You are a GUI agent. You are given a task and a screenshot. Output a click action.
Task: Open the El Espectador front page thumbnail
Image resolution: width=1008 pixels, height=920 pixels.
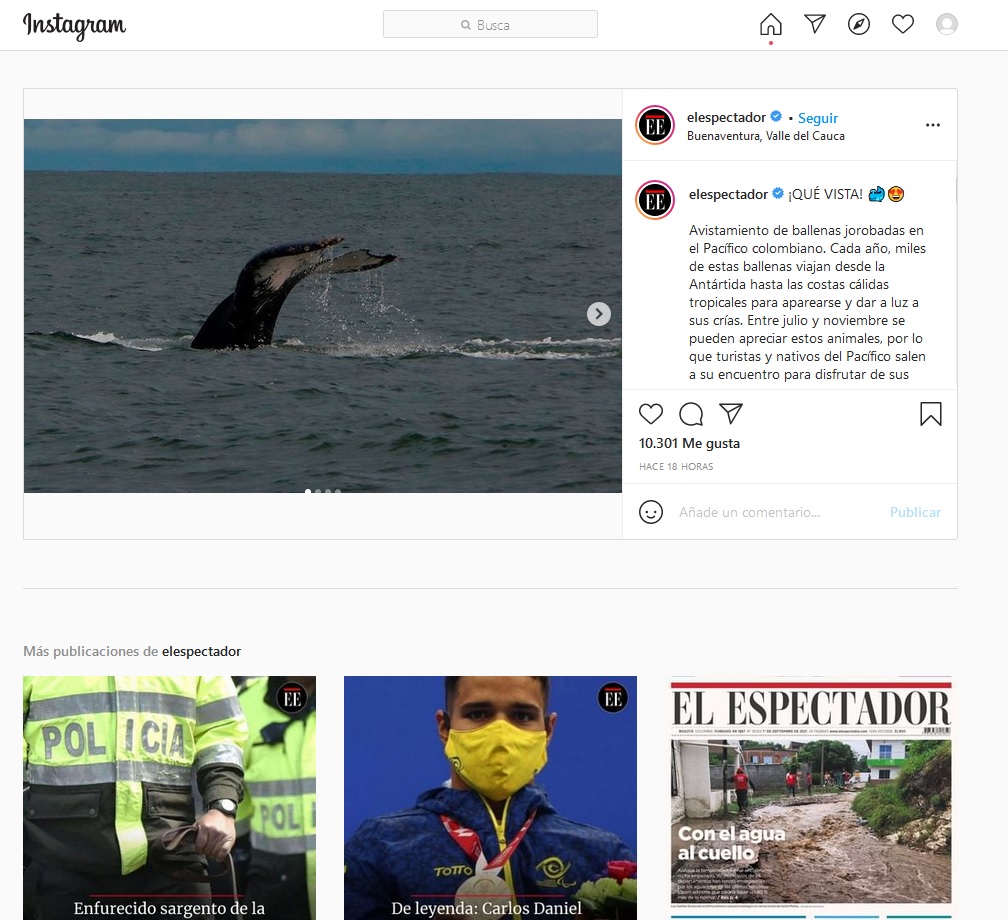tap(811, 798)
